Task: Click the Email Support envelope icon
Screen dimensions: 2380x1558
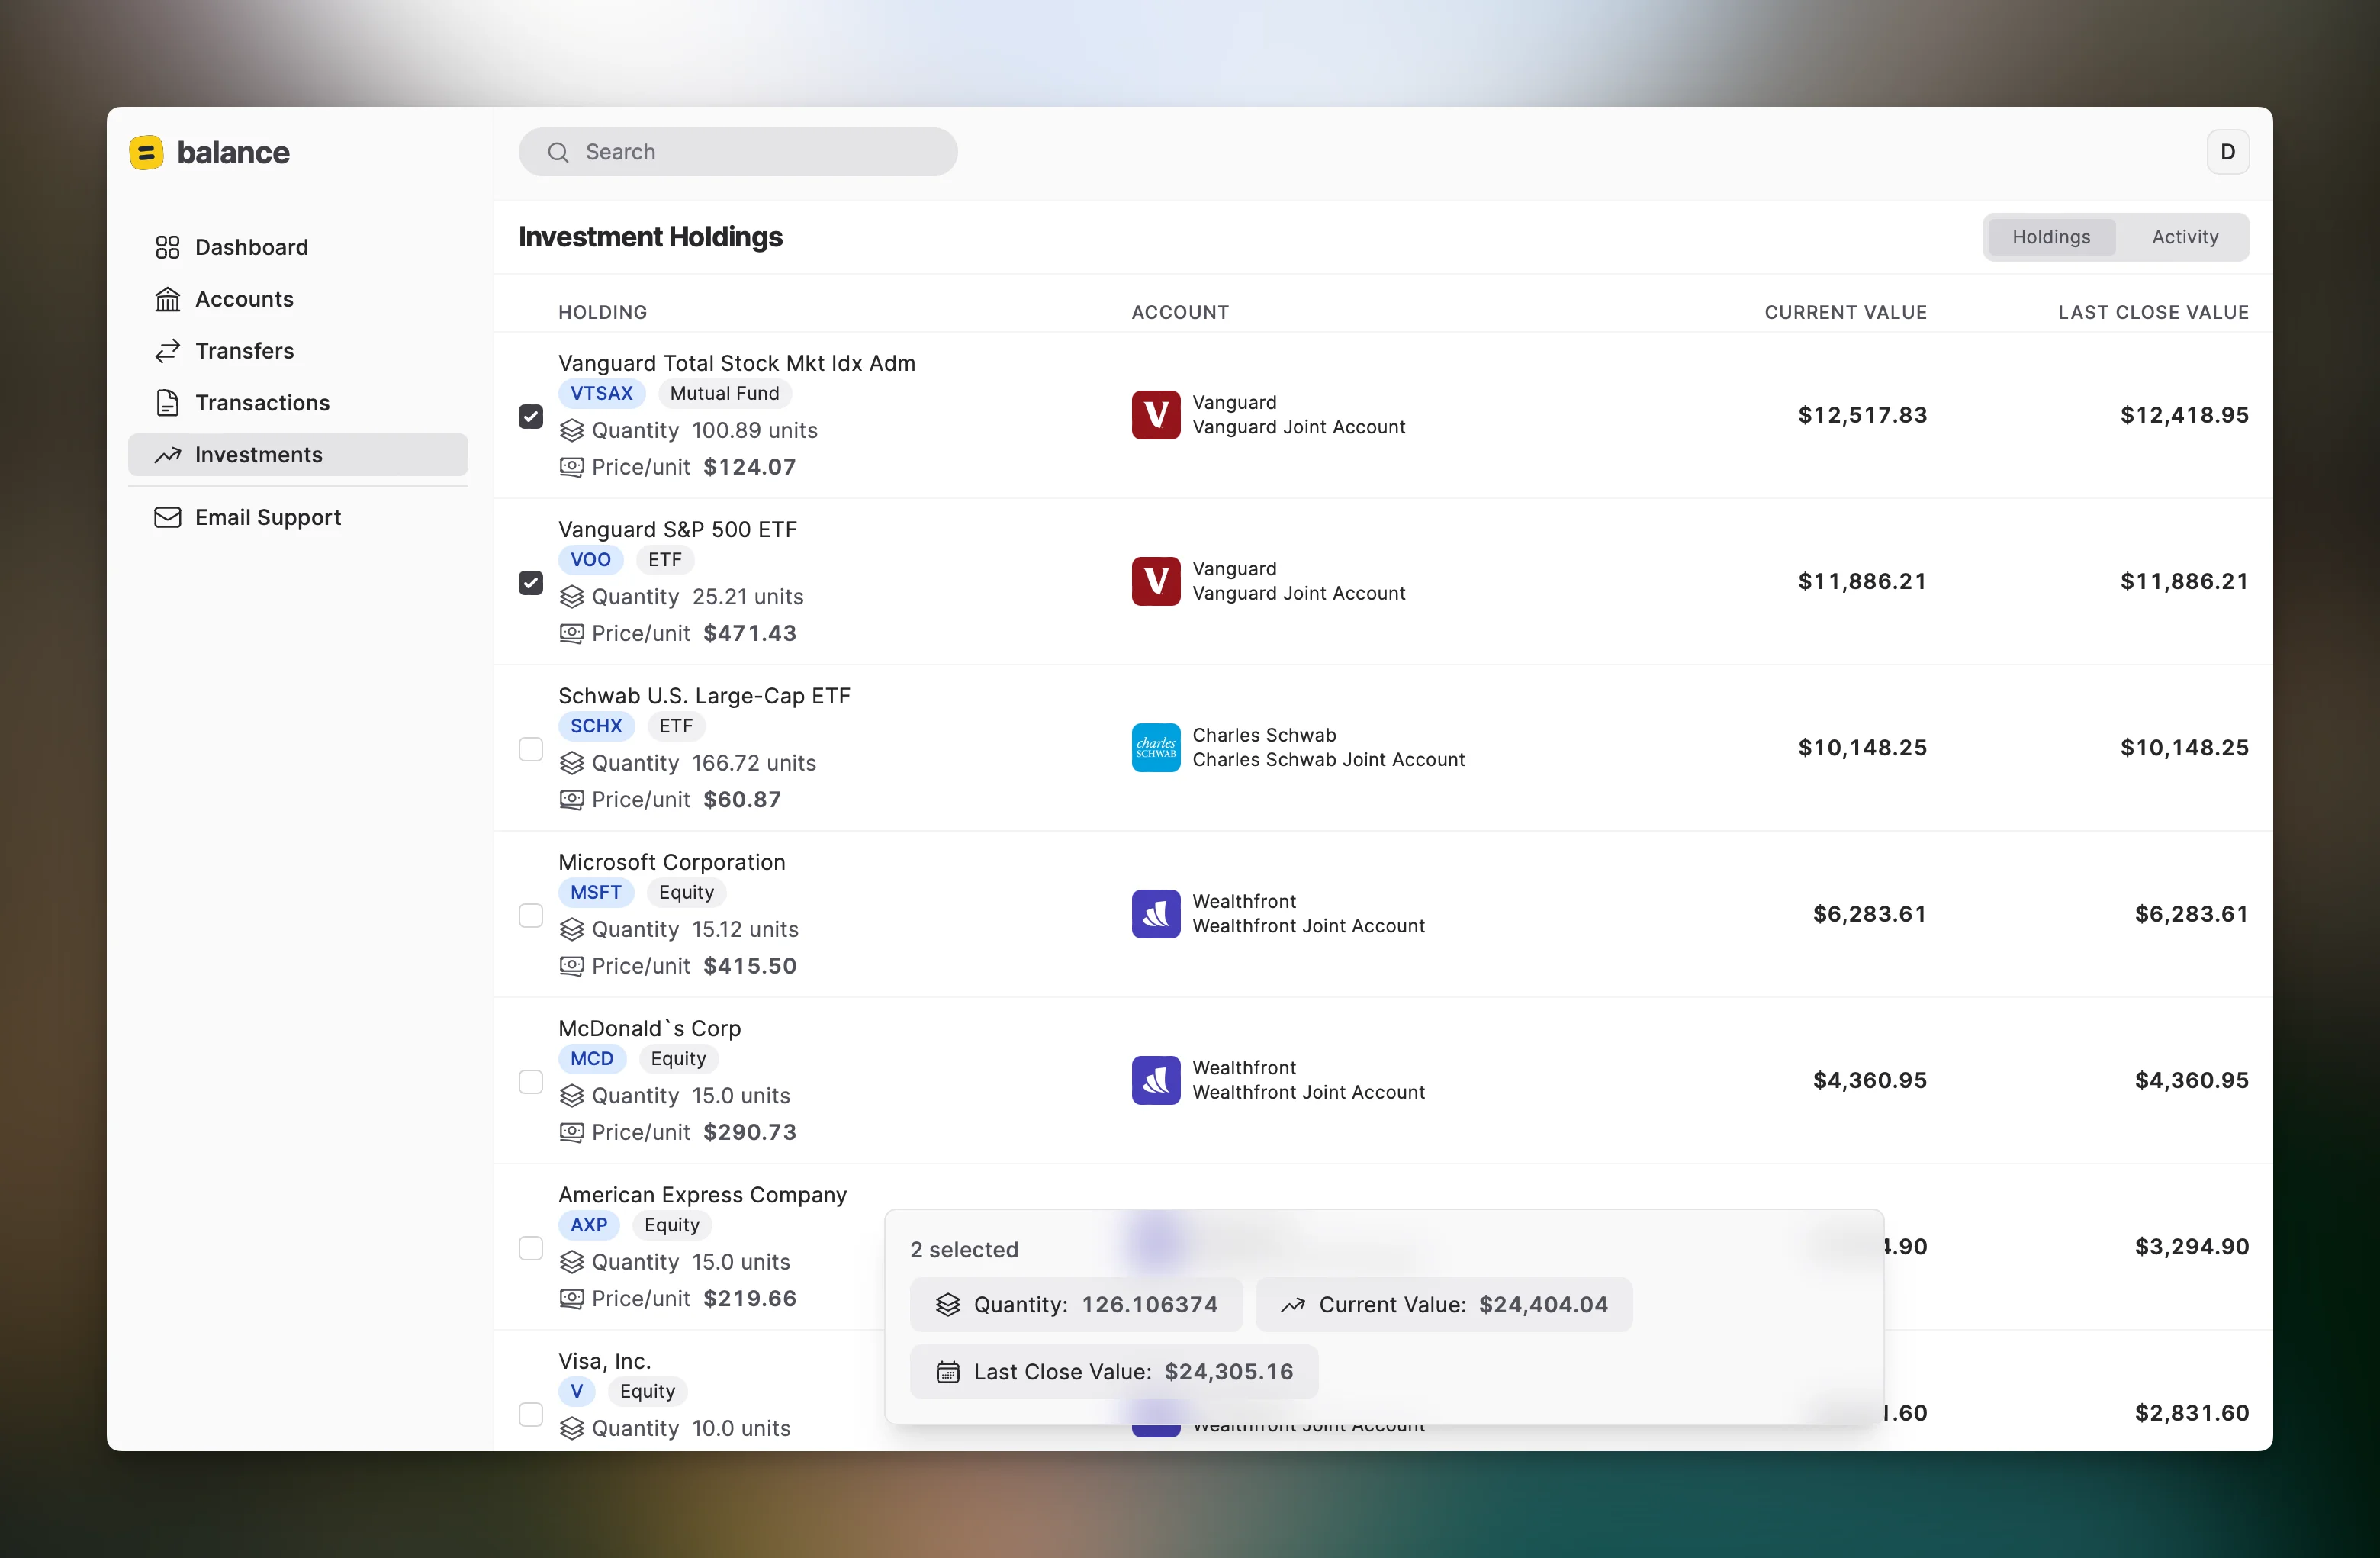Action: point(168,517)
